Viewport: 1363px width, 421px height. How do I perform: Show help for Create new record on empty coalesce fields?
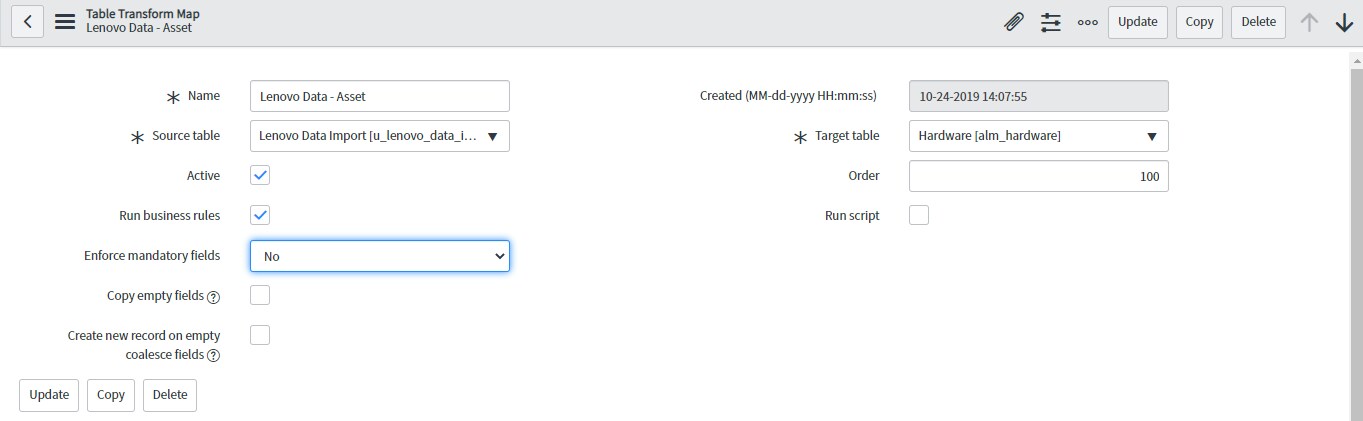pyautogui.click(x=213, y=356)
